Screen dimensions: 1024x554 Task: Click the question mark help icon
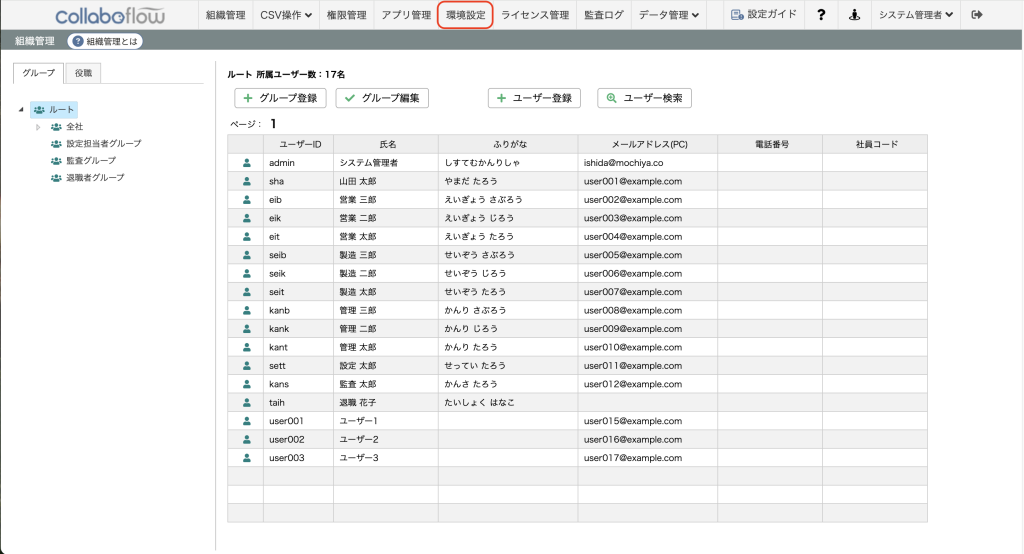[820, 15]
